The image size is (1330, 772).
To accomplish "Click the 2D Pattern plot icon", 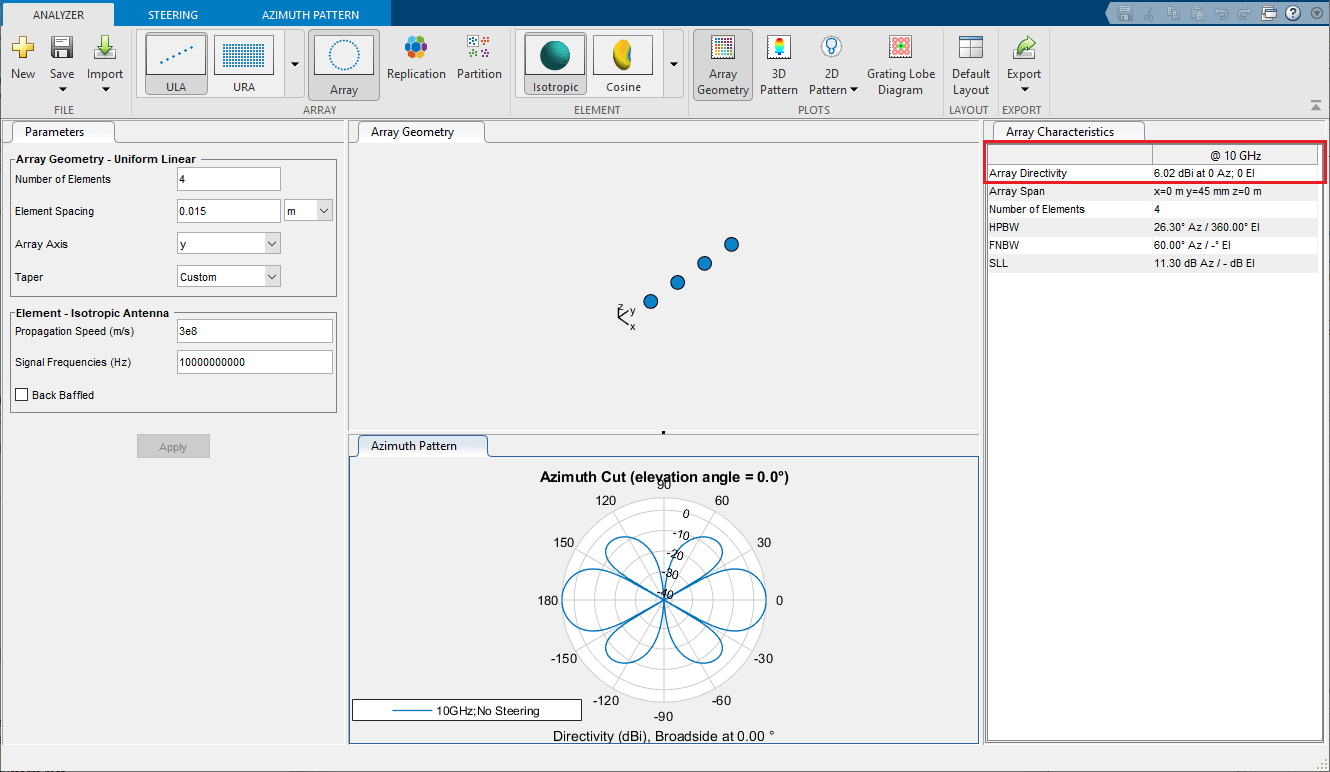I will [830, 47].
